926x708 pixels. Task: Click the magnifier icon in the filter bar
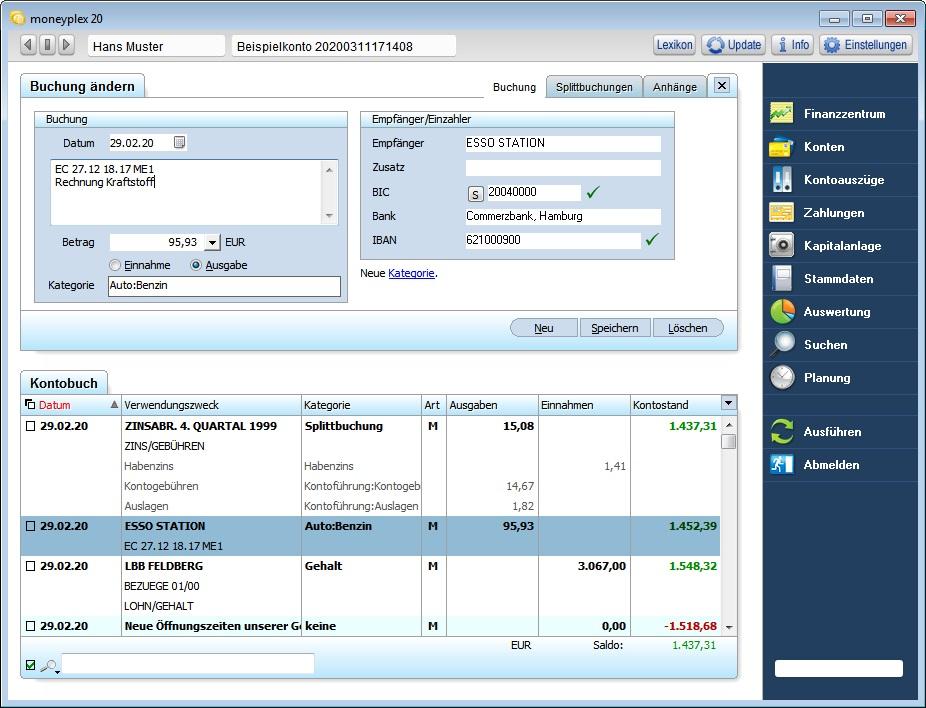pyautogui.click(x=50, y=664)
